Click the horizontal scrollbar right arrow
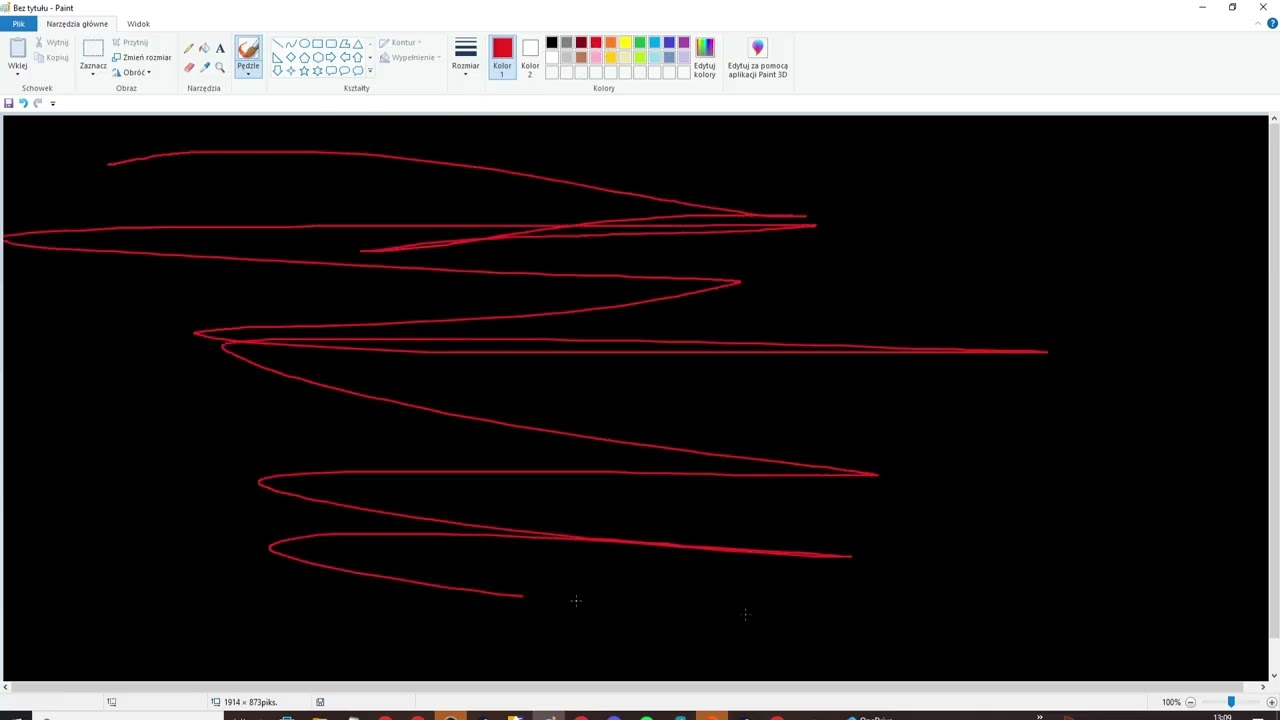 click(x=1262, y=687)
